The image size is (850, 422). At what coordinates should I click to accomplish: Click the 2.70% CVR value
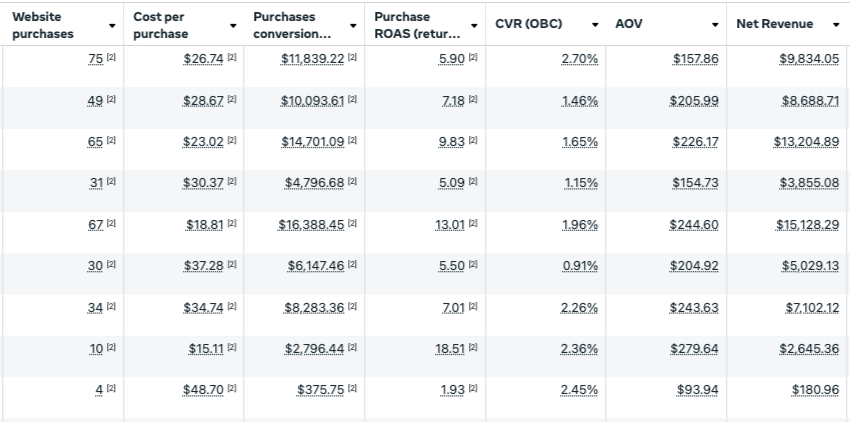click(579, 60)
